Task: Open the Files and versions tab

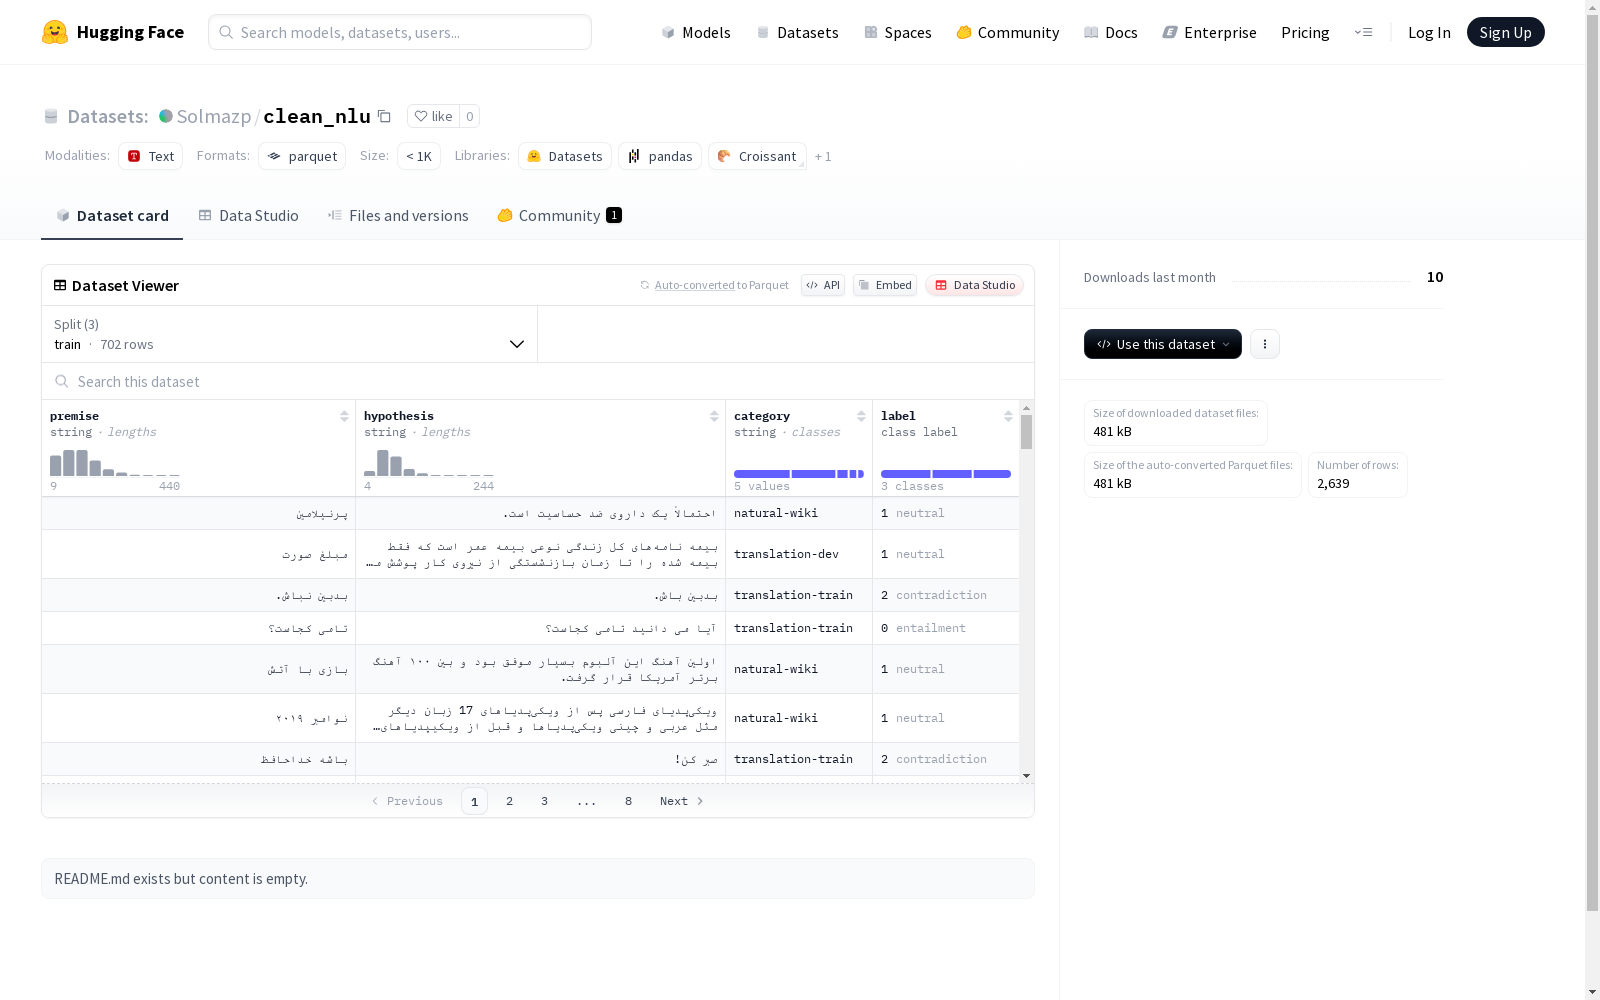Action: point(398,216)
